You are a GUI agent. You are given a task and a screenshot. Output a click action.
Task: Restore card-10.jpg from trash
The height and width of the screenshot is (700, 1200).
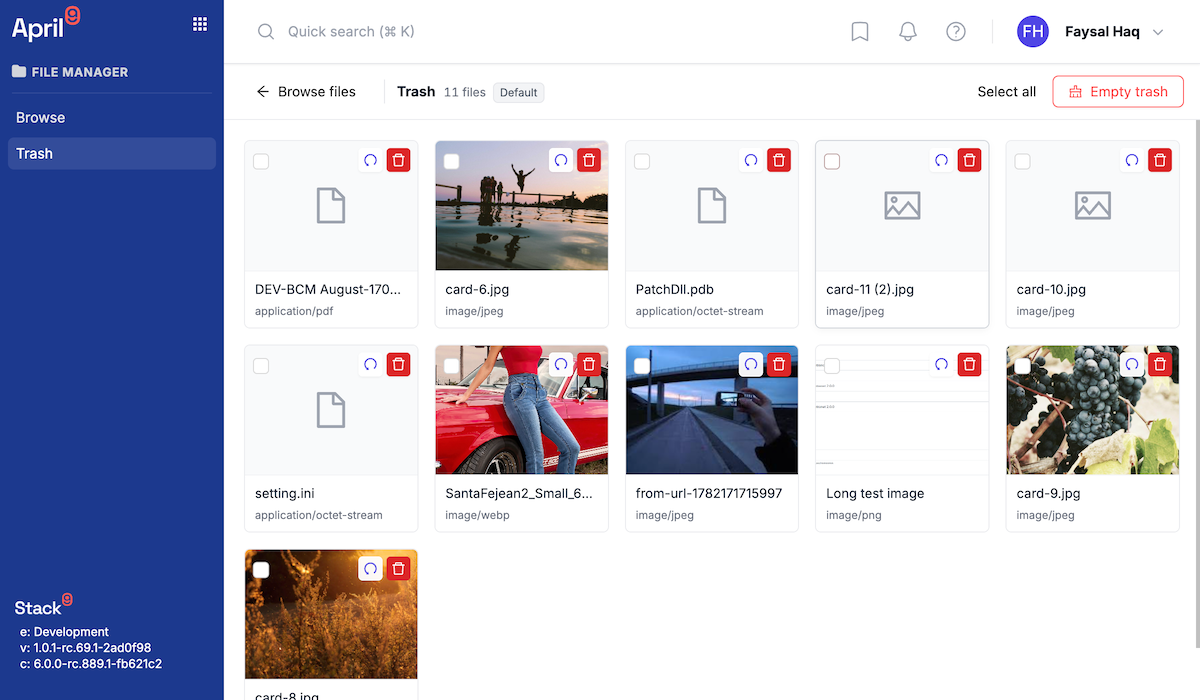[1132, 160]
